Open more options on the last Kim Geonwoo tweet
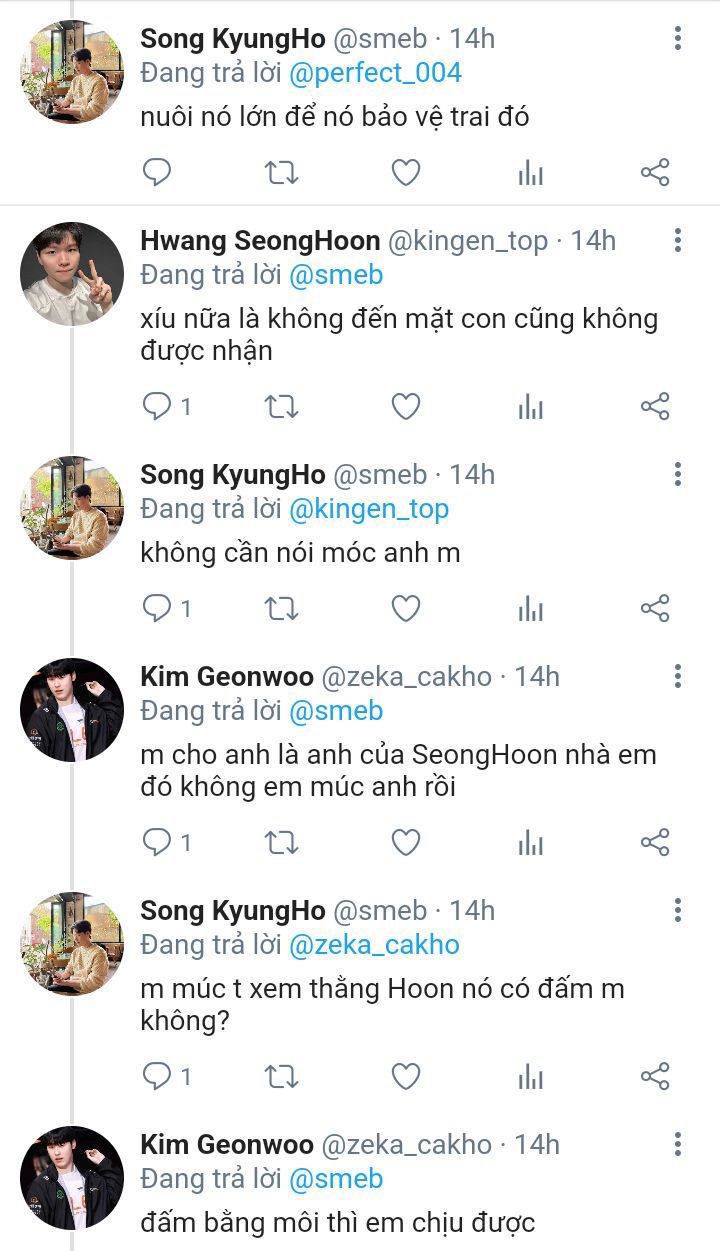The image size is (720, 1251). click(x=678, y=1145)
